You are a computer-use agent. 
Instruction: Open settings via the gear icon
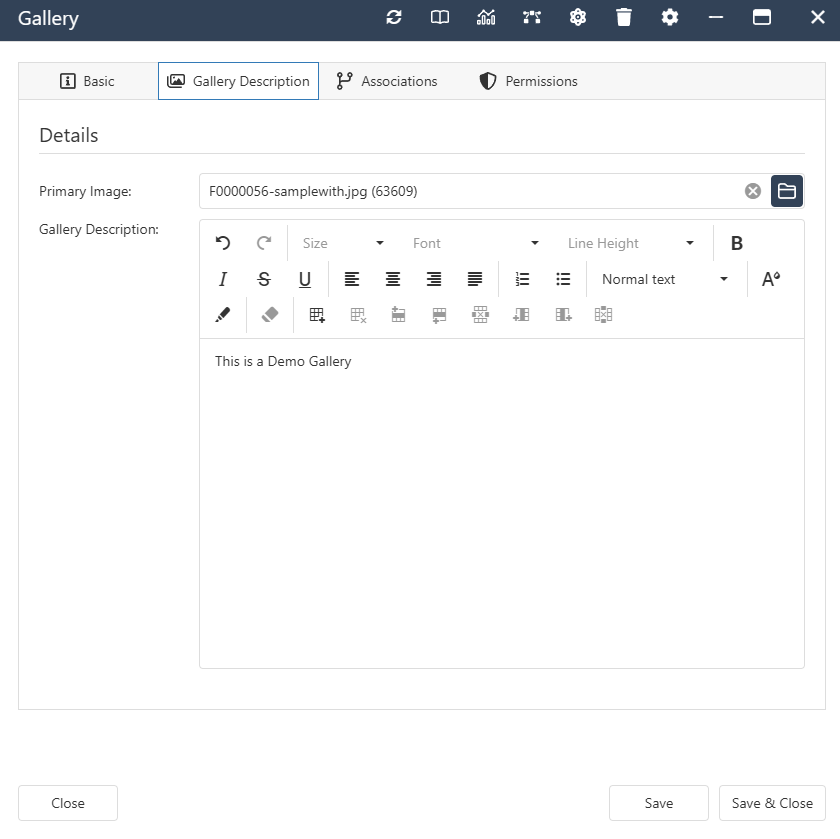[670, 17]
